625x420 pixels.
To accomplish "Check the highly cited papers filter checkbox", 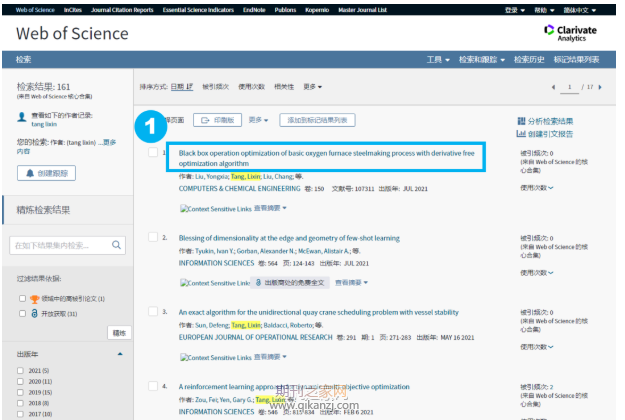I will click(22, 298).
